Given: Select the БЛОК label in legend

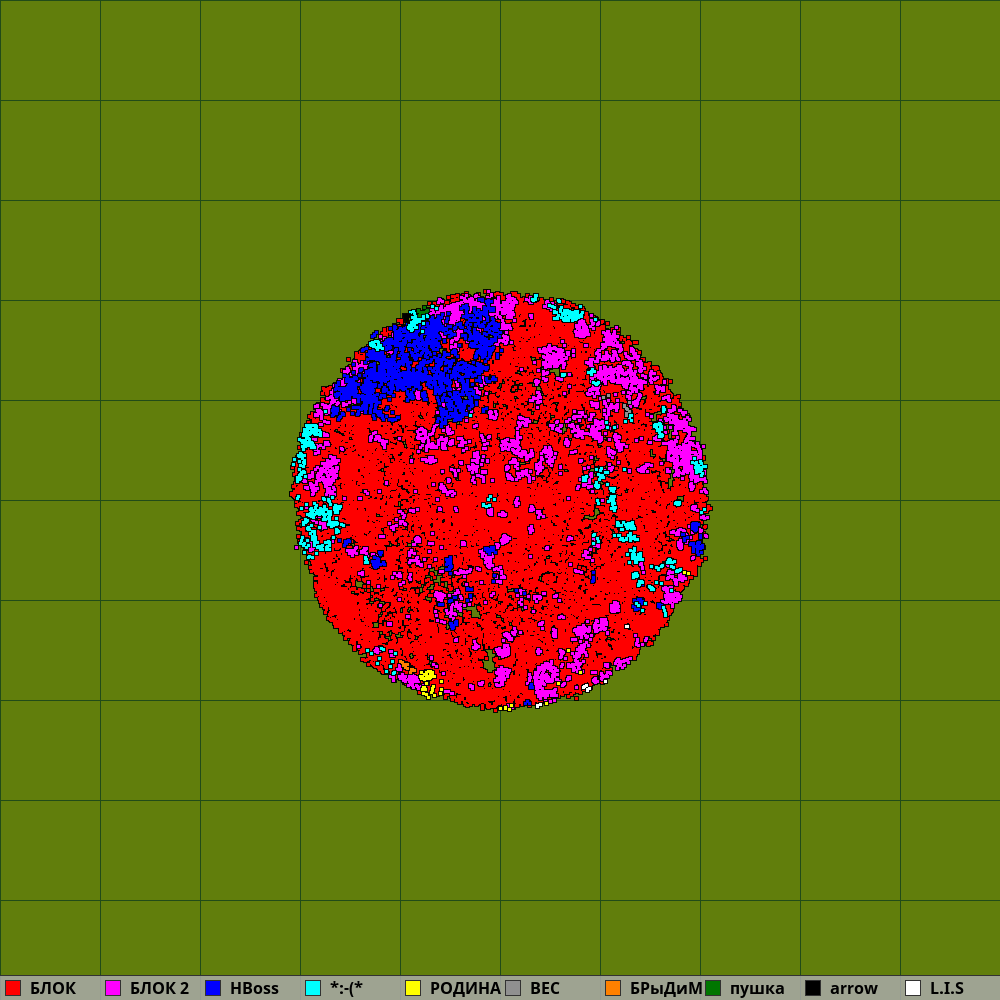Looking at the screenshot, I should coord(53,989).
